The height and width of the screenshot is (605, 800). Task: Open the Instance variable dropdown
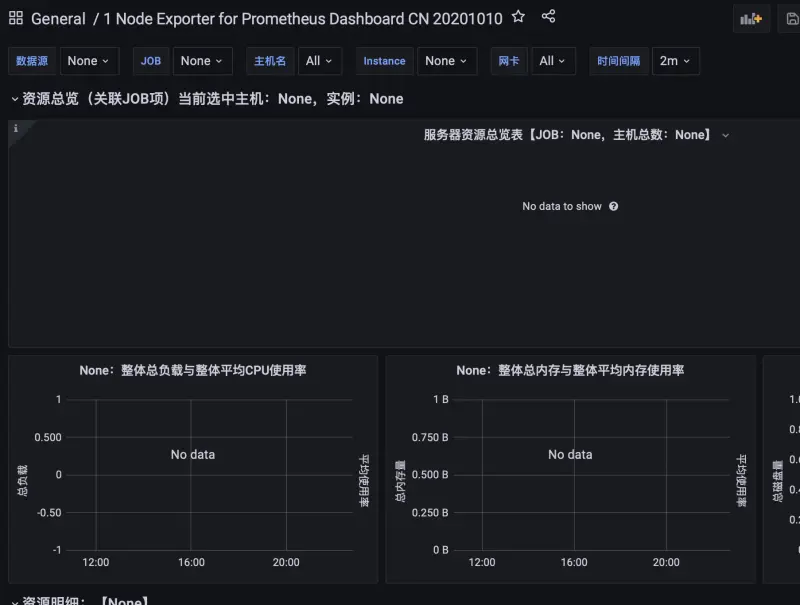click(x=446, y=61)
